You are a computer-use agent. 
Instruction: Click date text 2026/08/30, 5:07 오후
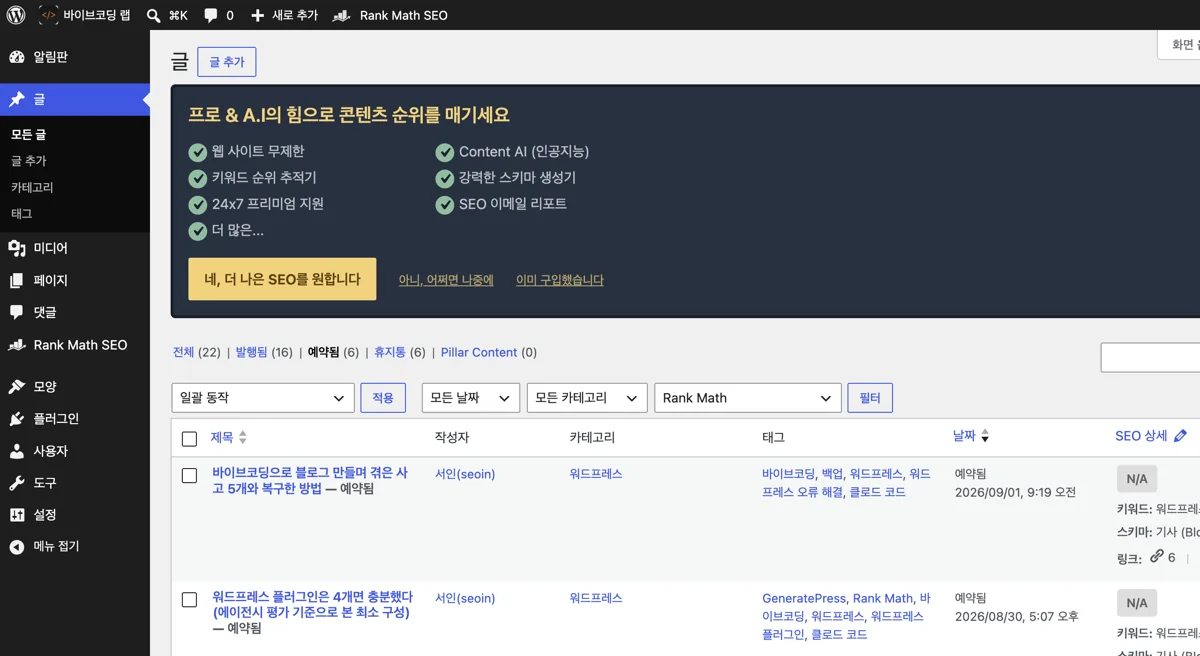click(x=1016, y=616)
